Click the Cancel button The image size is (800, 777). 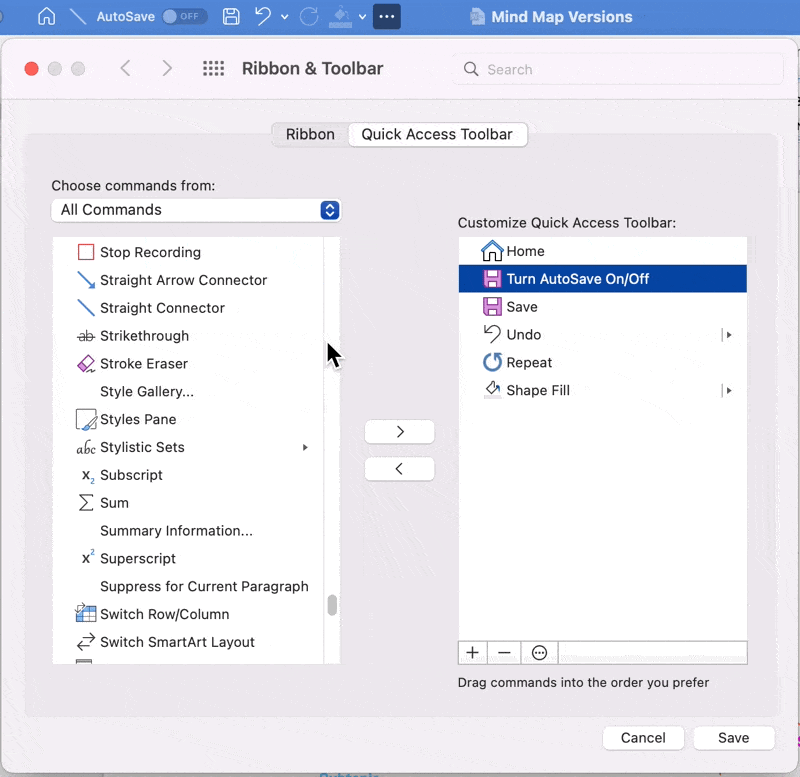point(643,738)
